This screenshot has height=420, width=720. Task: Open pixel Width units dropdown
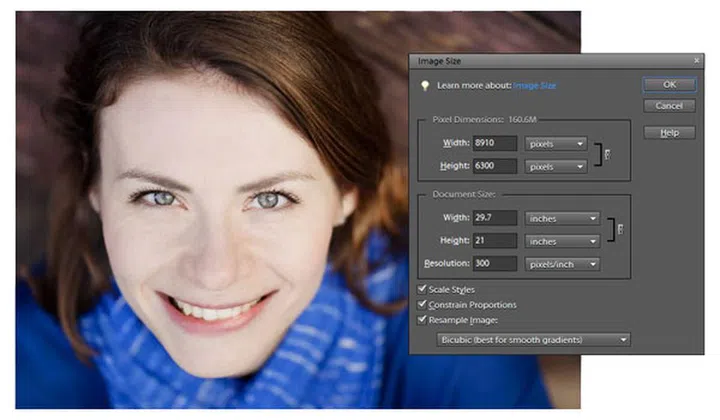(556, 144)
